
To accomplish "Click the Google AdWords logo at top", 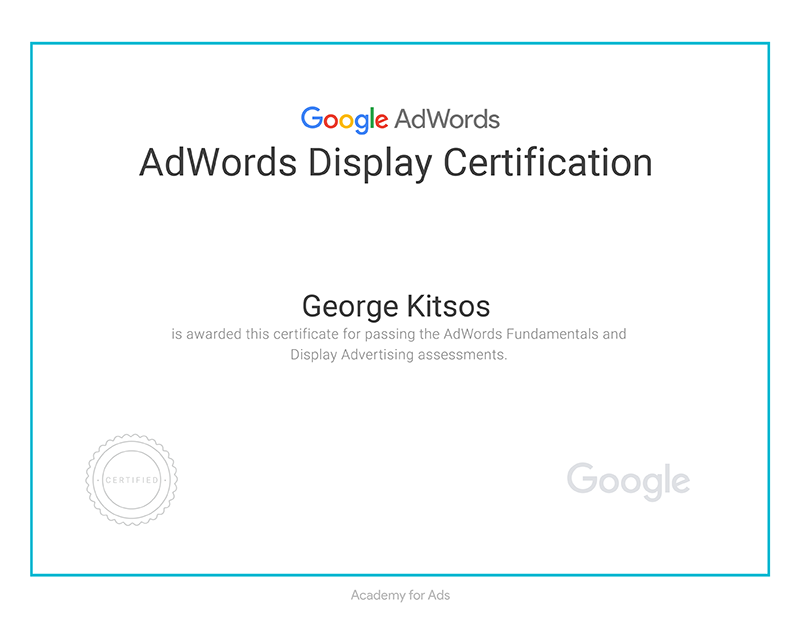I will click(400, 120).
